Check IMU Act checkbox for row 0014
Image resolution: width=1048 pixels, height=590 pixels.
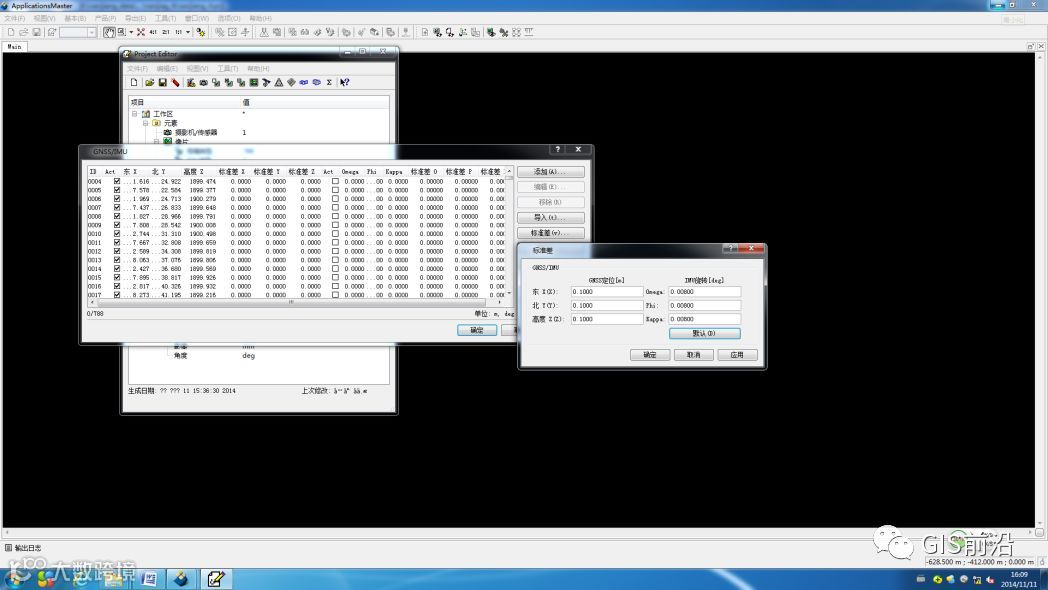(335, 269)
